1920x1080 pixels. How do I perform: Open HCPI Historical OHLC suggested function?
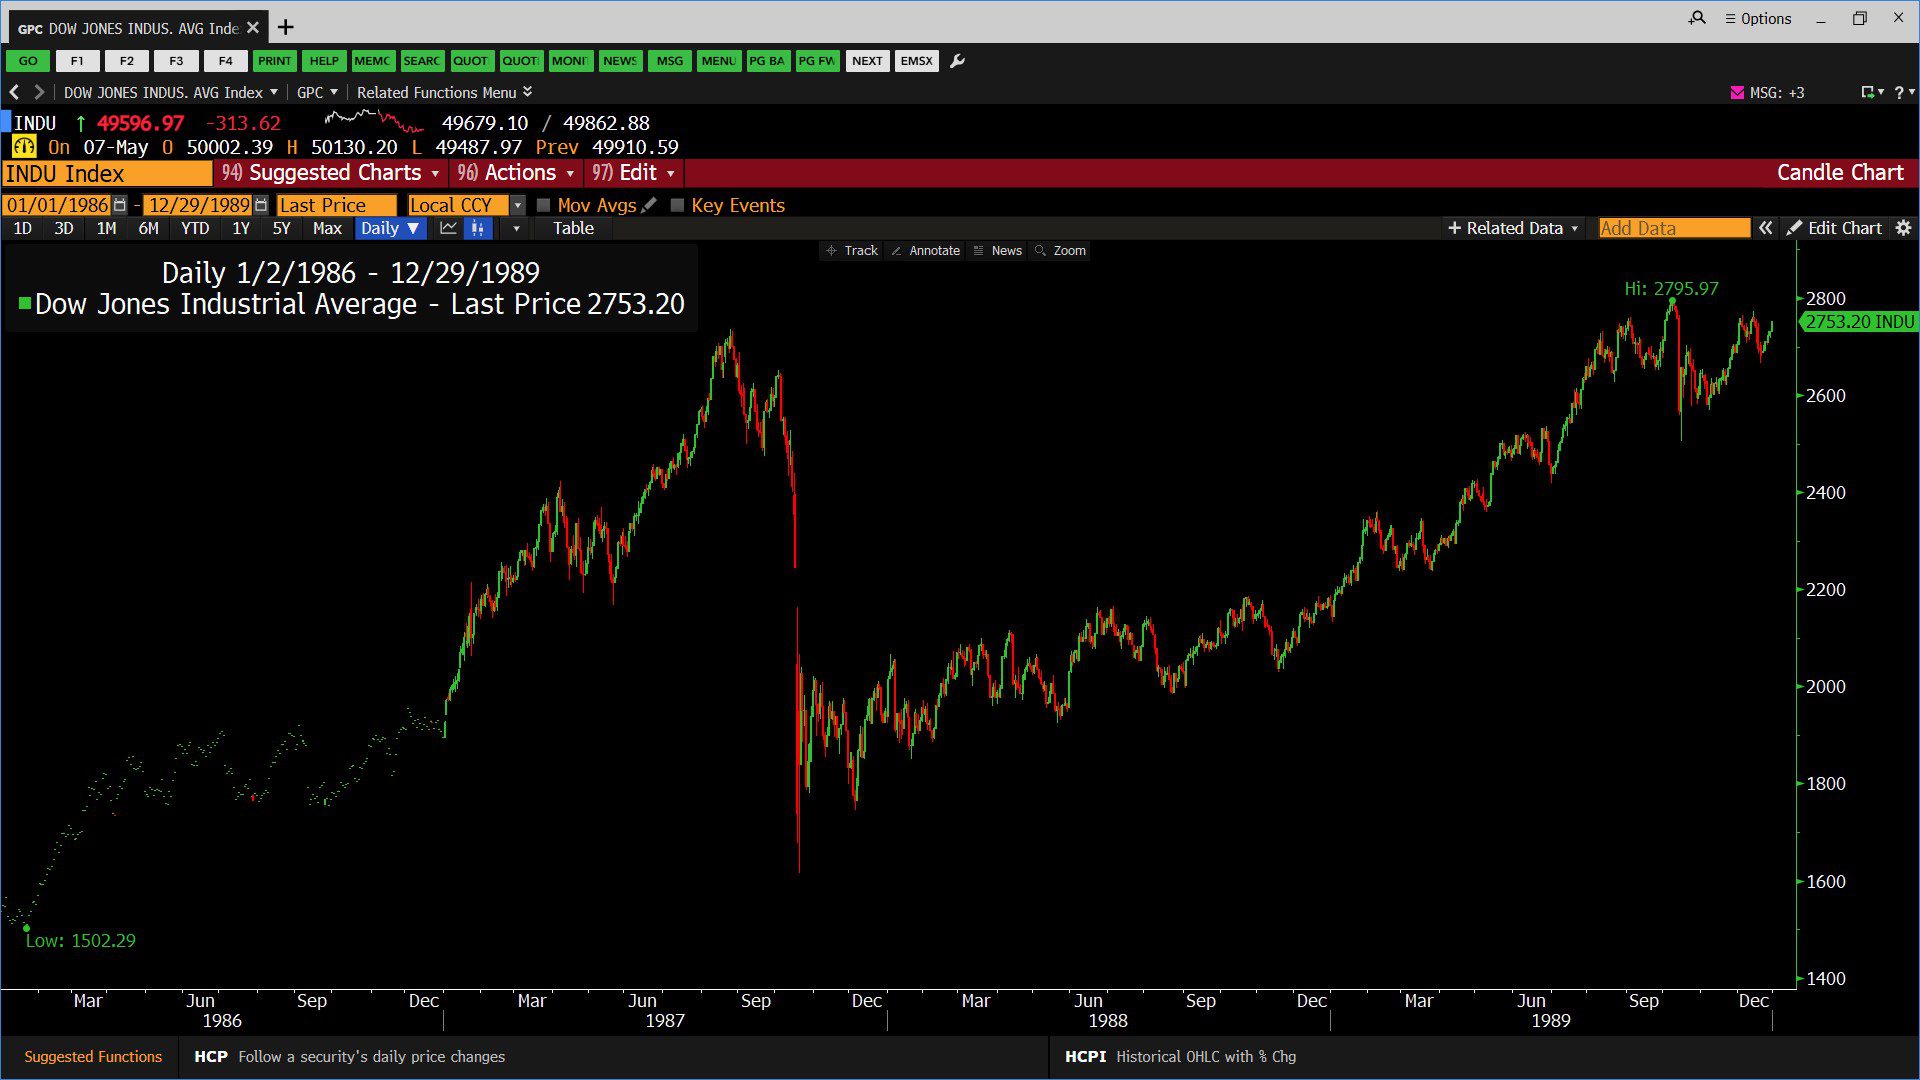click(x=1181, y=1056)
